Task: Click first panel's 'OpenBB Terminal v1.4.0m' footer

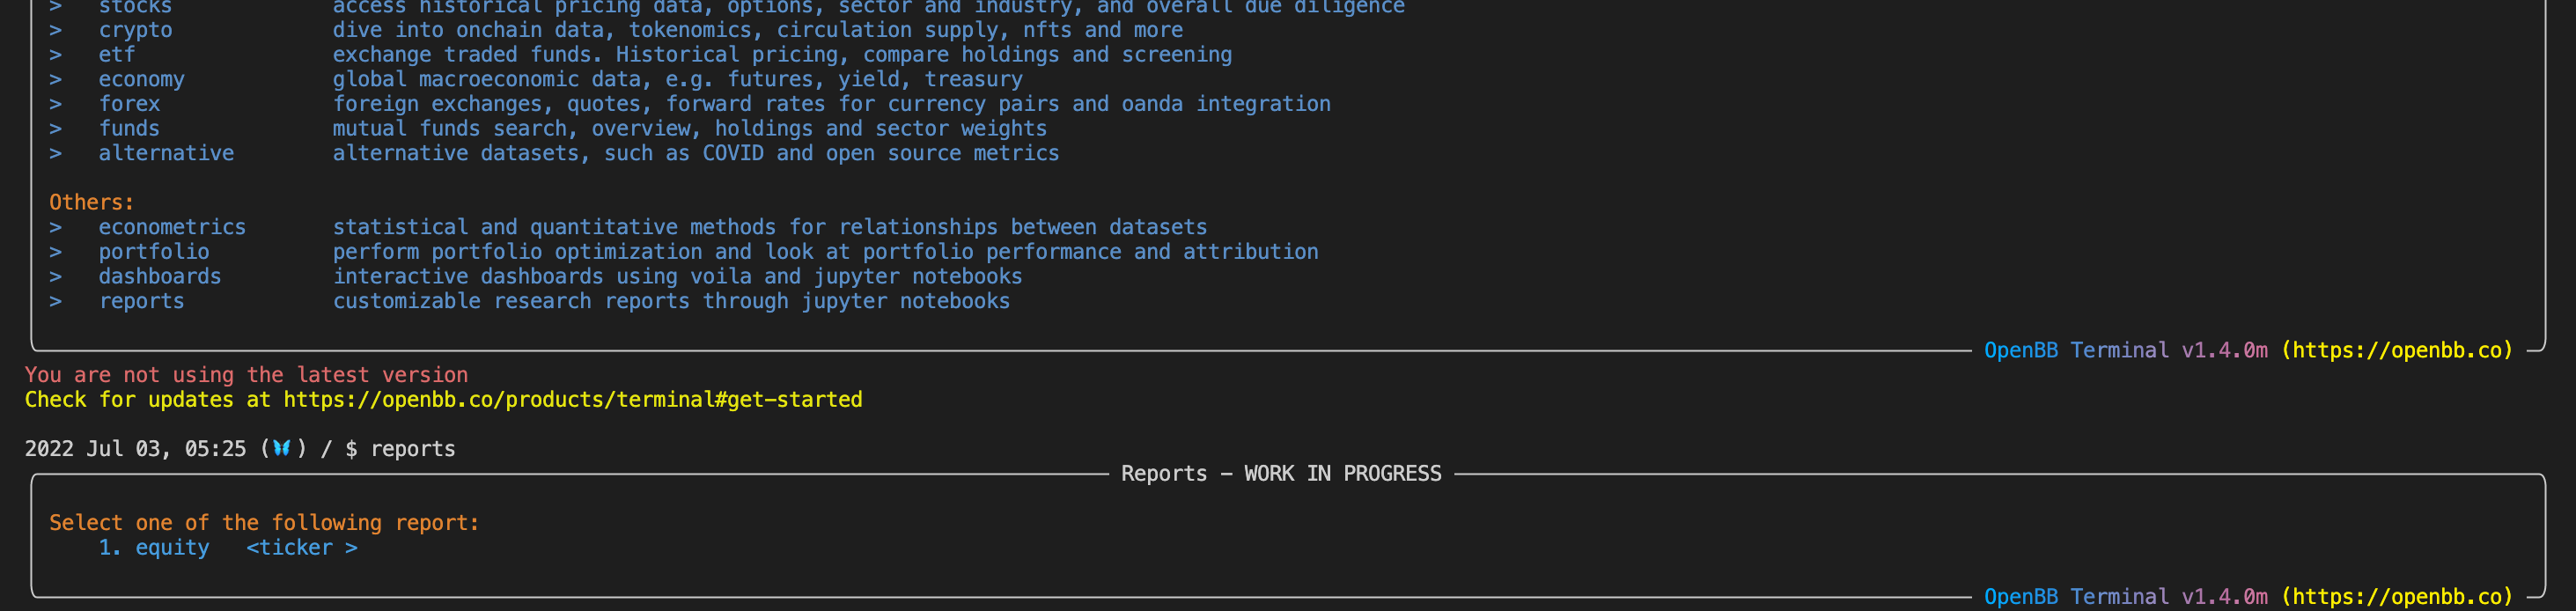Action: [x=2126, y=350]
